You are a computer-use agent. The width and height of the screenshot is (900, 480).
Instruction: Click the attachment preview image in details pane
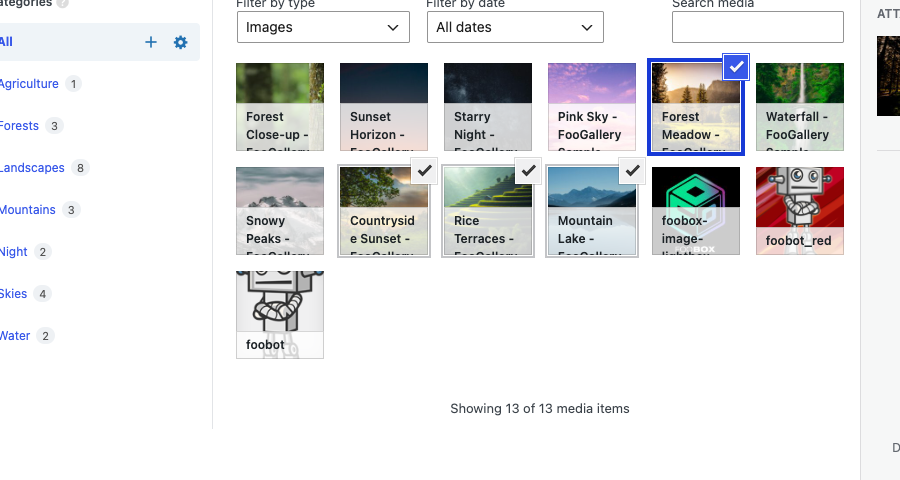click(889, 76)
